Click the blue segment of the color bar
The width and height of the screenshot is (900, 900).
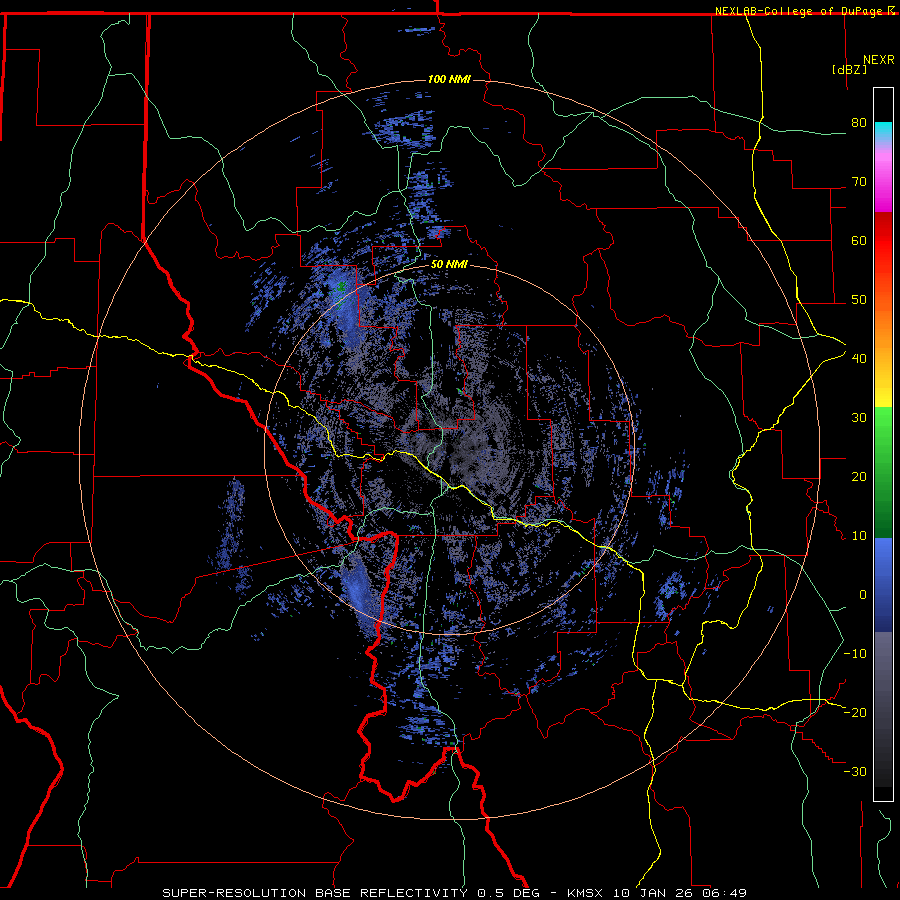pos(883,585)
